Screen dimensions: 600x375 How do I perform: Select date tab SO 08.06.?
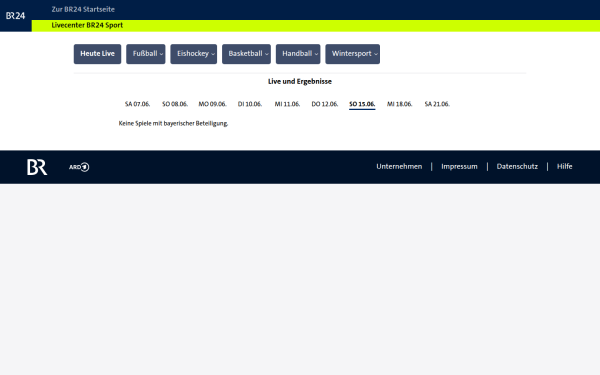pos(175,104)
